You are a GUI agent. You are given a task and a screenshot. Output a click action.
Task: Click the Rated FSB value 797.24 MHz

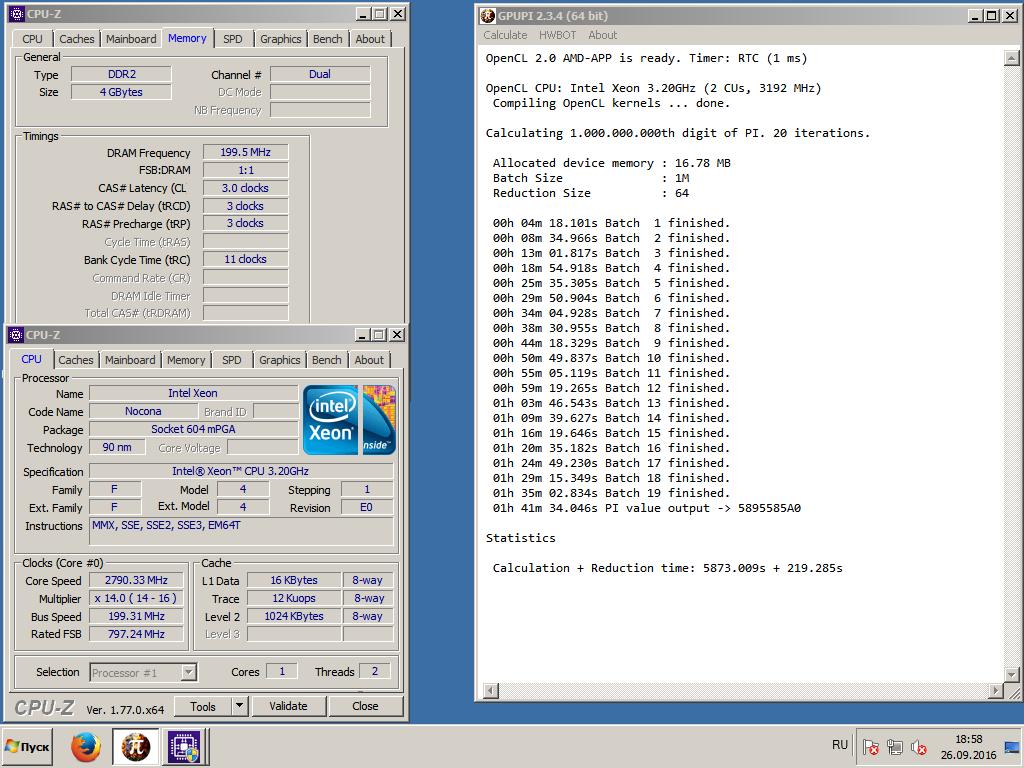coord(136,634)
